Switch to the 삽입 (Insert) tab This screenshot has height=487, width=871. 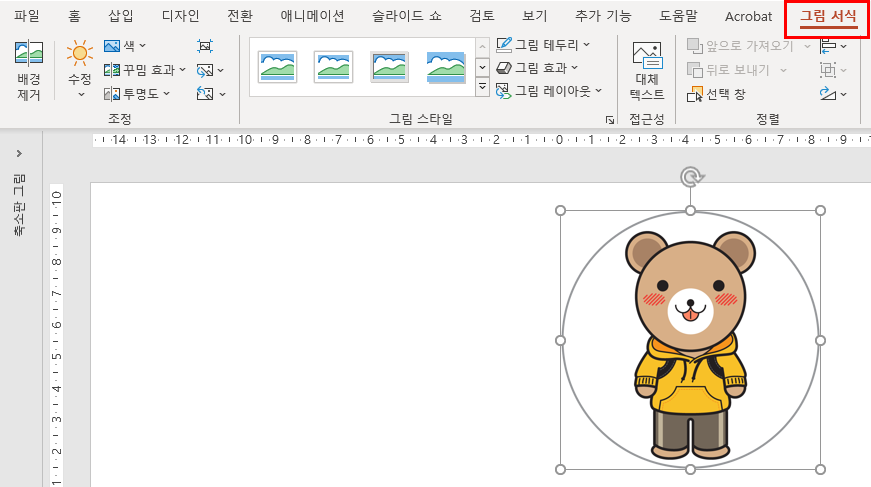coord(120,16)
